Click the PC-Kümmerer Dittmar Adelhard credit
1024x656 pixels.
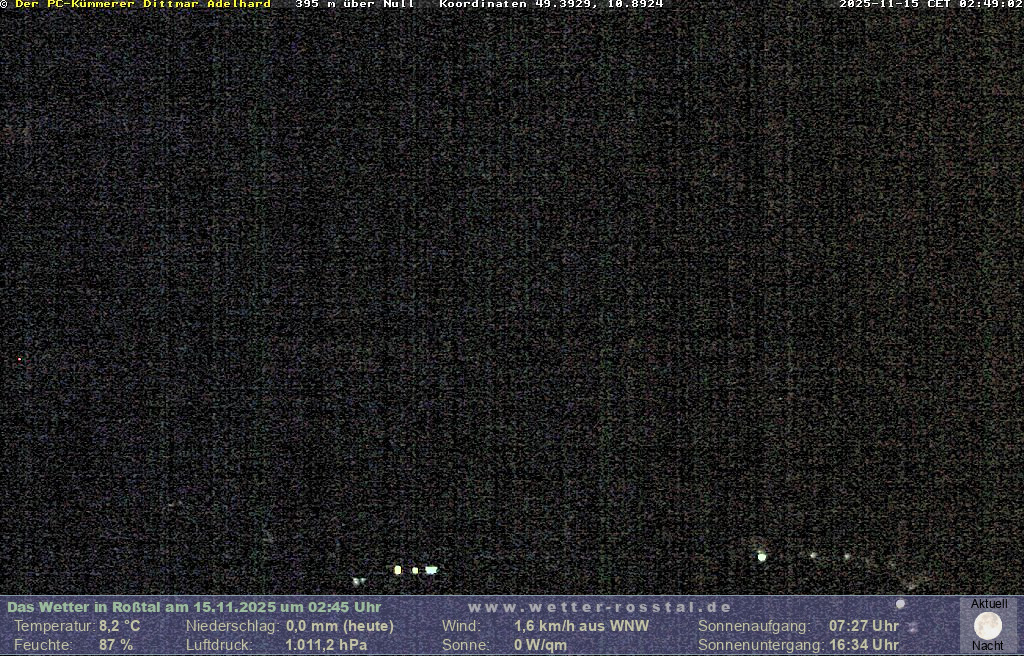click(x=143, y=5)
